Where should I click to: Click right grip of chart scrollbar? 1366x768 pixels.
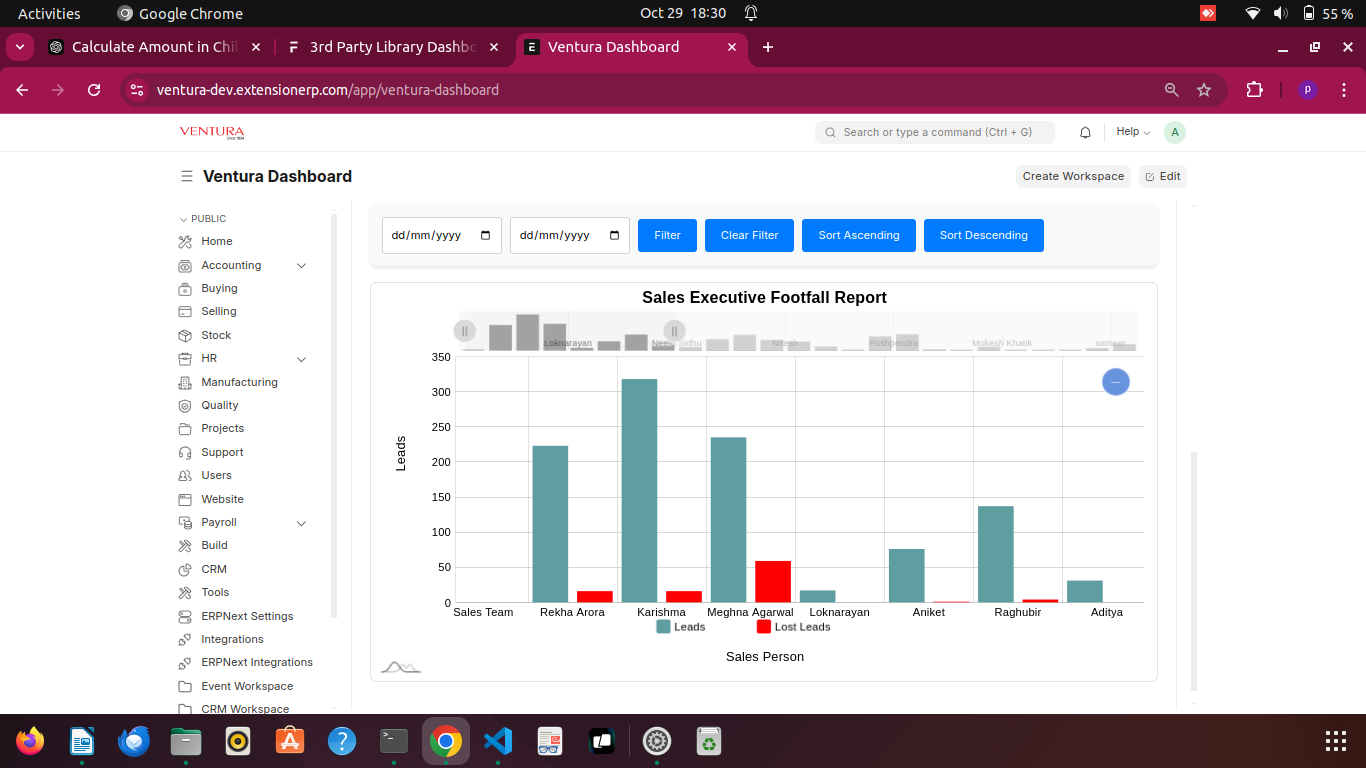tap(674, 331)
